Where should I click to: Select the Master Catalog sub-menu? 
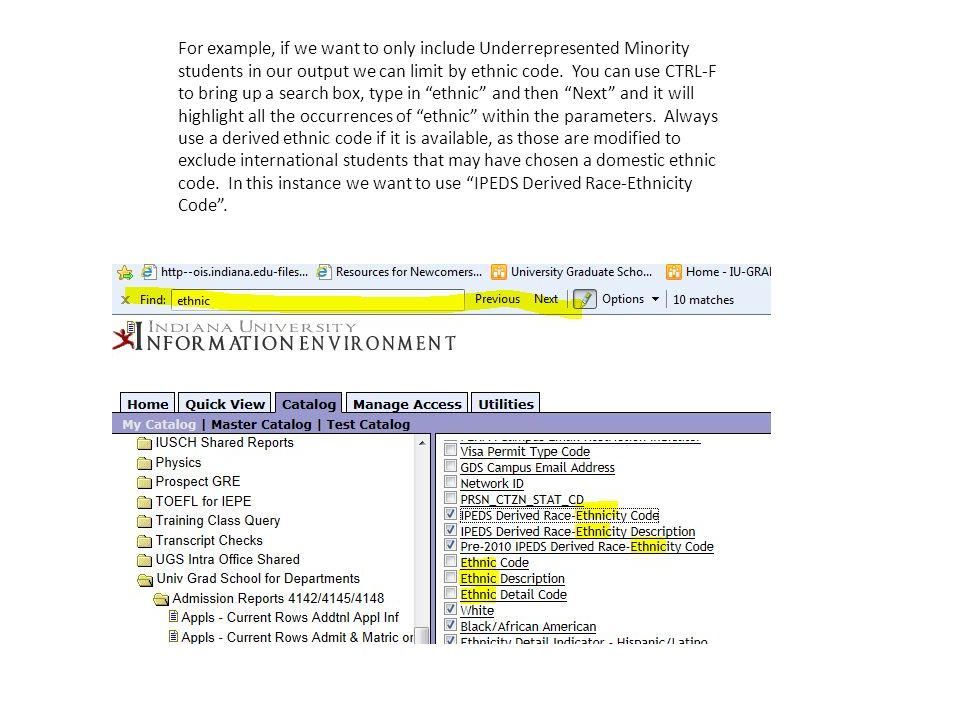pyautogui.click(x=261, y=424)
